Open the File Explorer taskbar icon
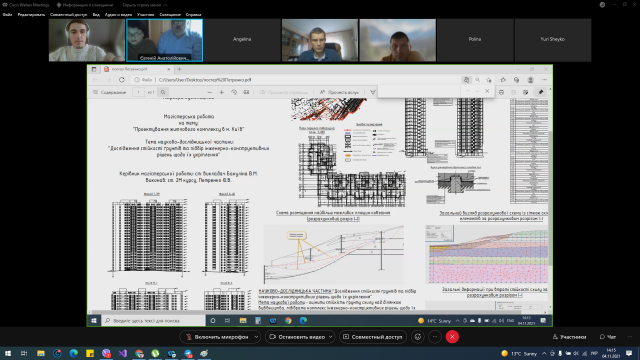This screenshot has height=360, width=640. 41,353
